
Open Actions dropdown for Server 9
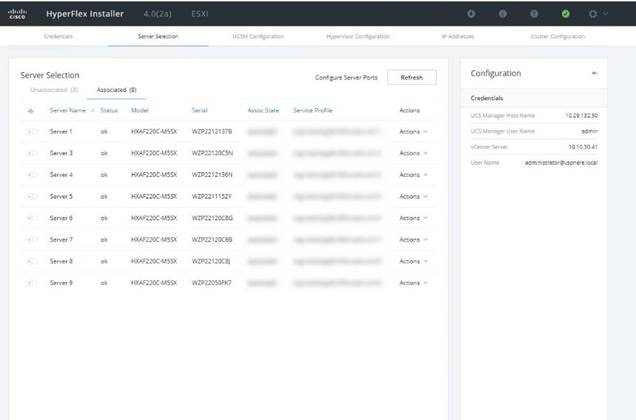(413, 283)
